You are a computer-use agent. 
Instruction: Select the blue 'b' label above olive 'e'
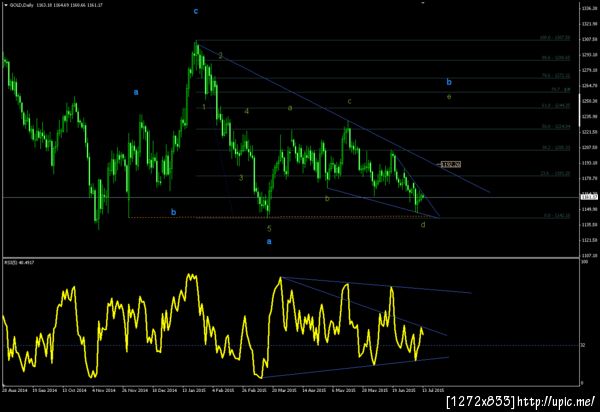pos(449,82)
